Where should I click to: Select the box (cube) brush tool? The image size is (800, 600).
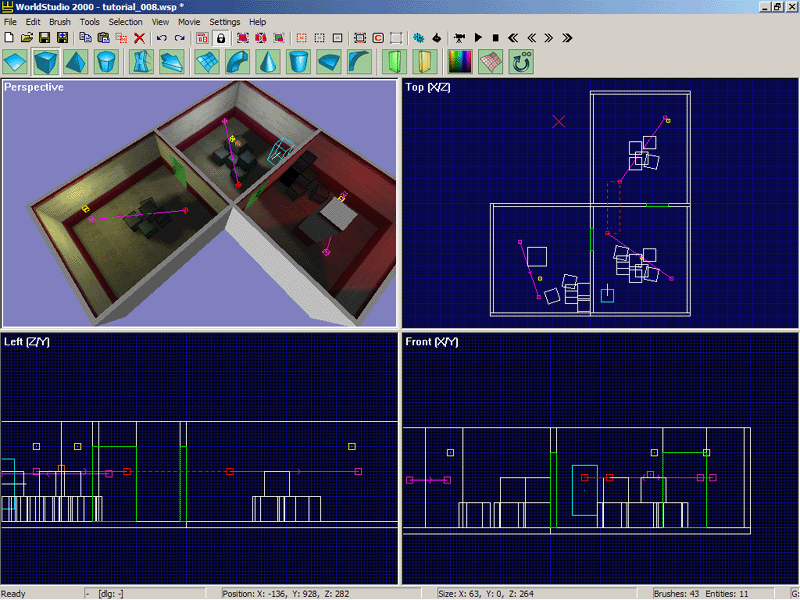(45, 62)
